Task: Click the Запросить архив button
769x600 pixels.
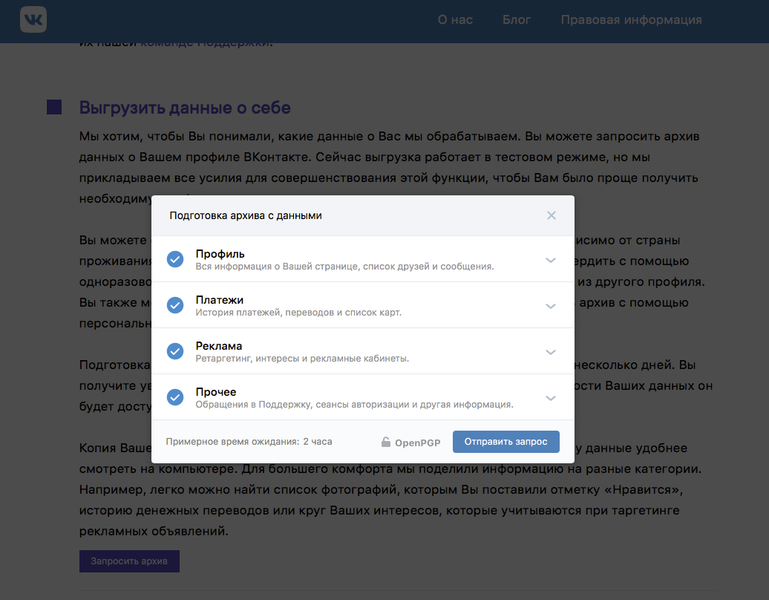Action: point(129,561)
